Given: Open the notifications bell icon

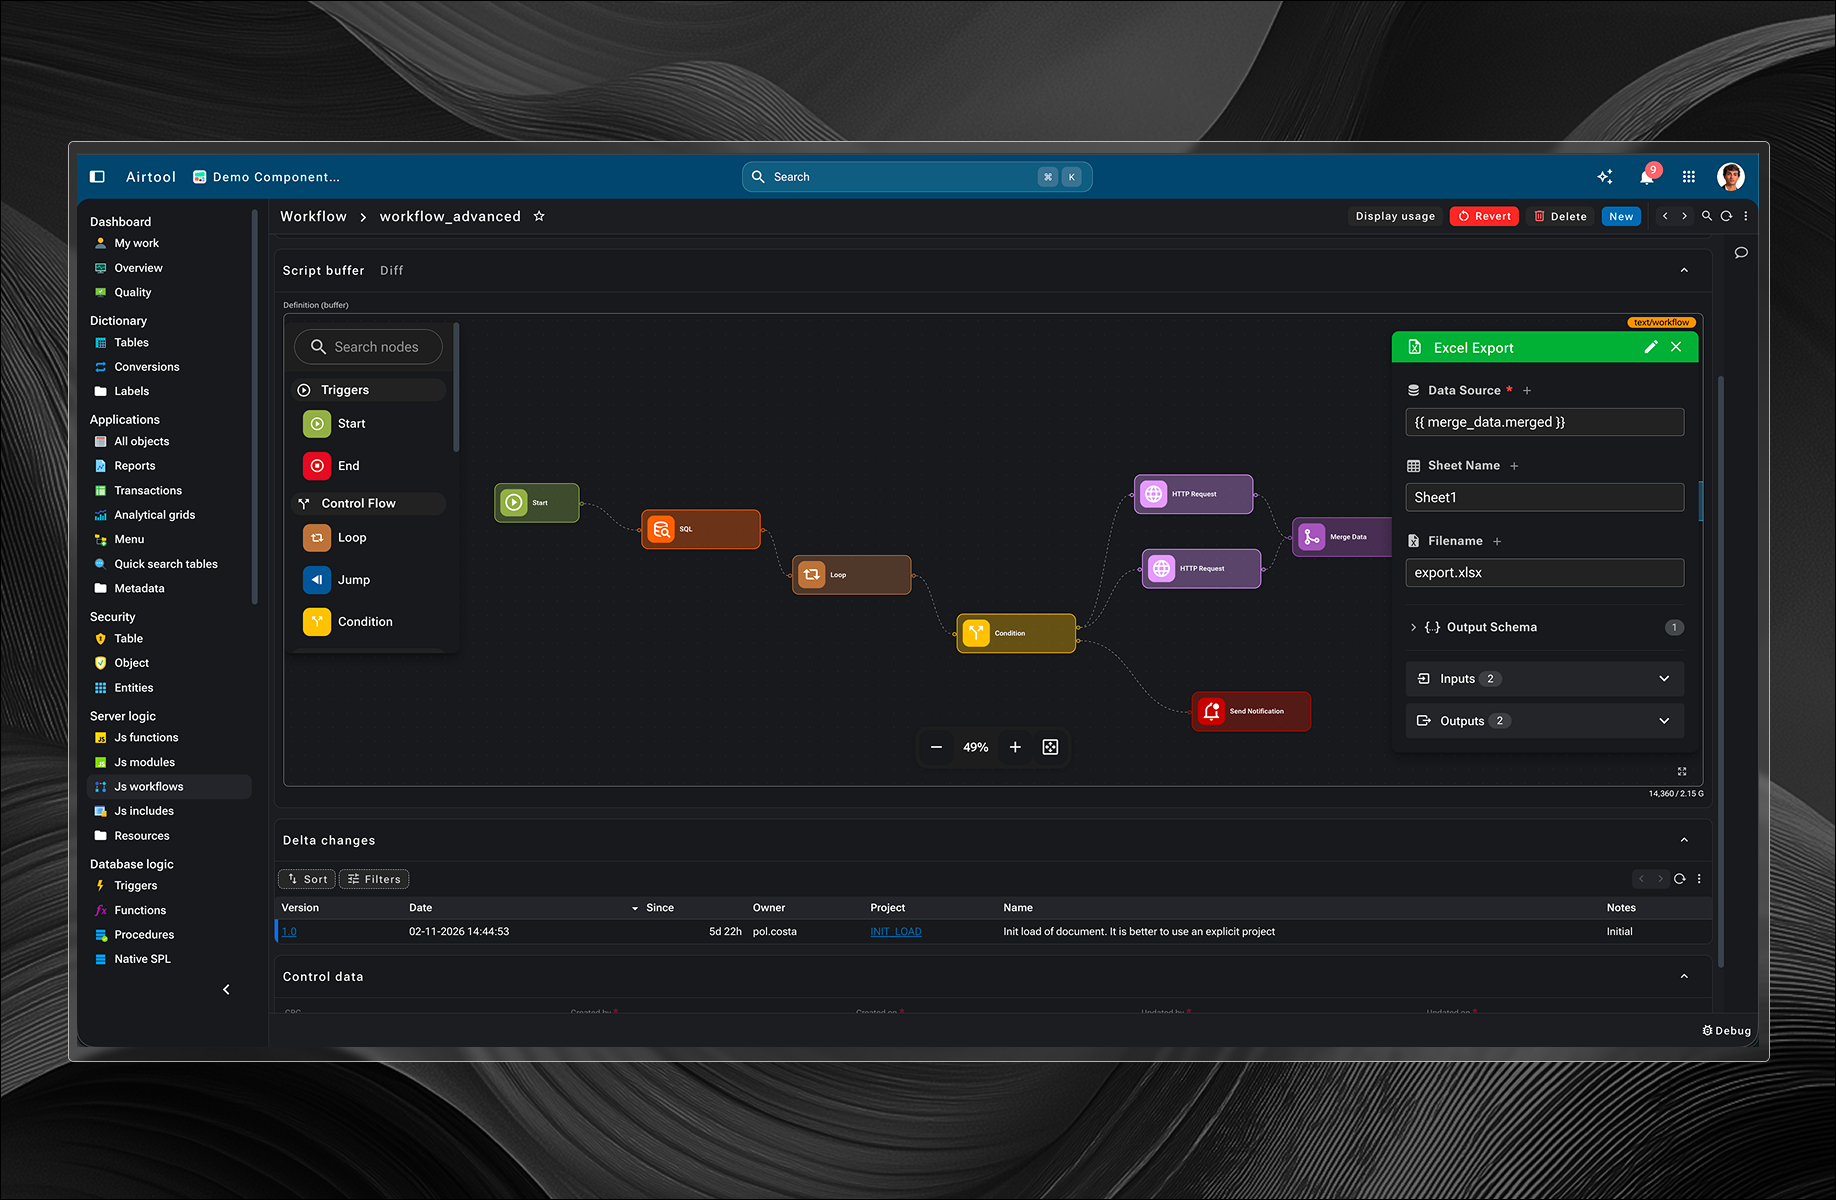Looking at the screenshot, I should coord(1646,176).
